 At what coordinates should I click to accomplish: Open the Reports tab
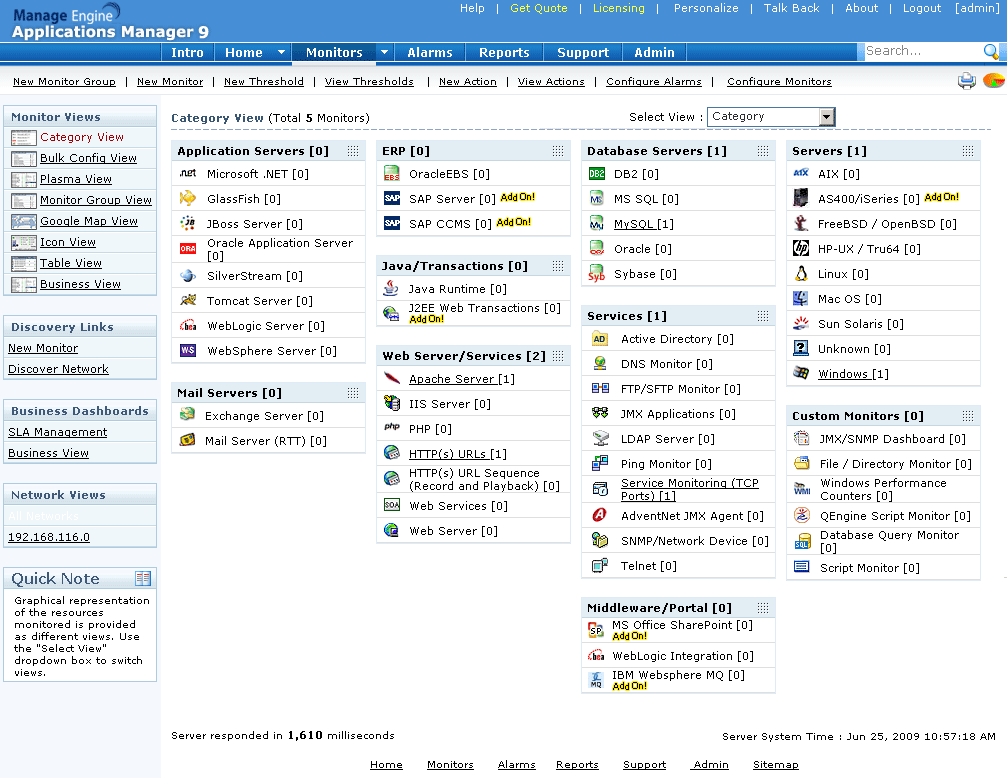[504, 53]
